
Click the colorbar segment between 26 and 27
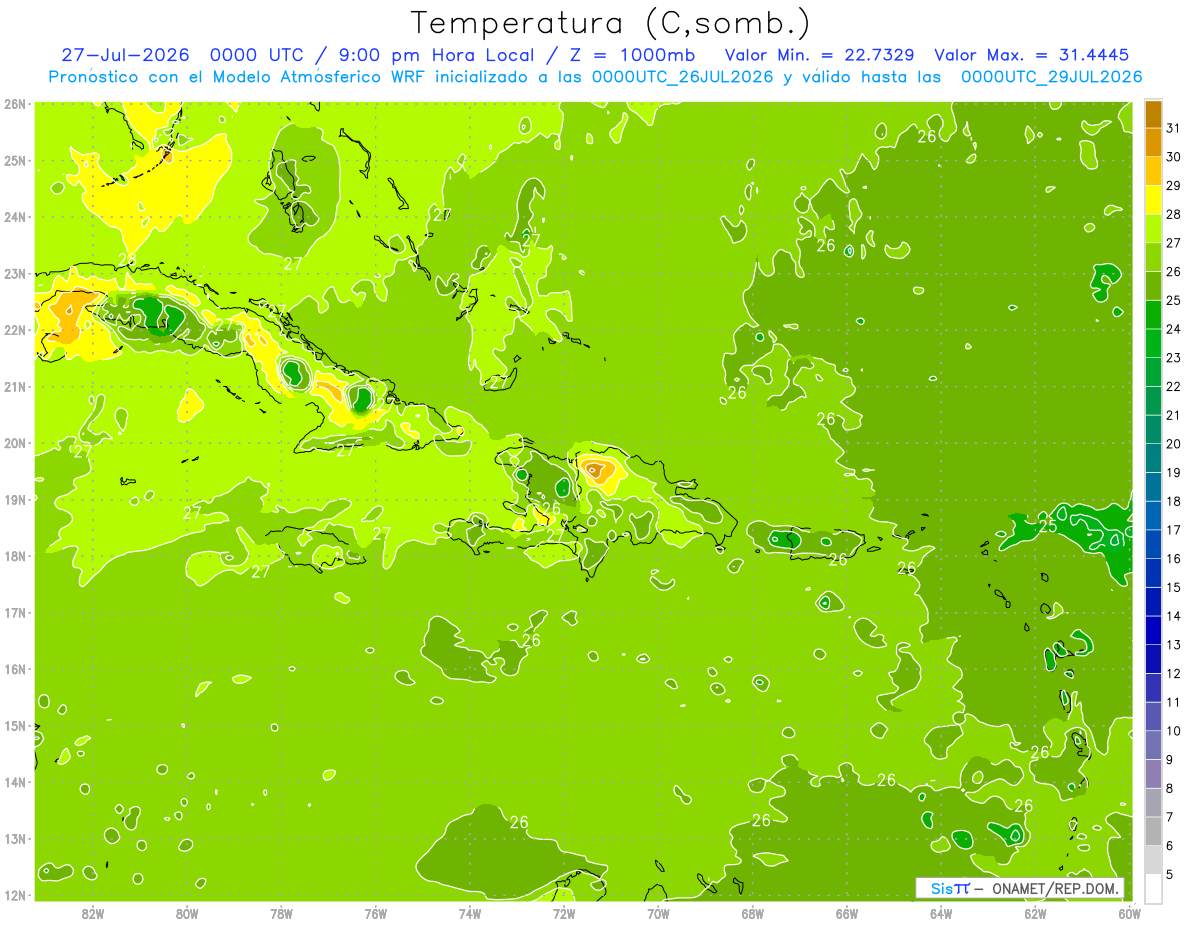[x=1153, y=259]
